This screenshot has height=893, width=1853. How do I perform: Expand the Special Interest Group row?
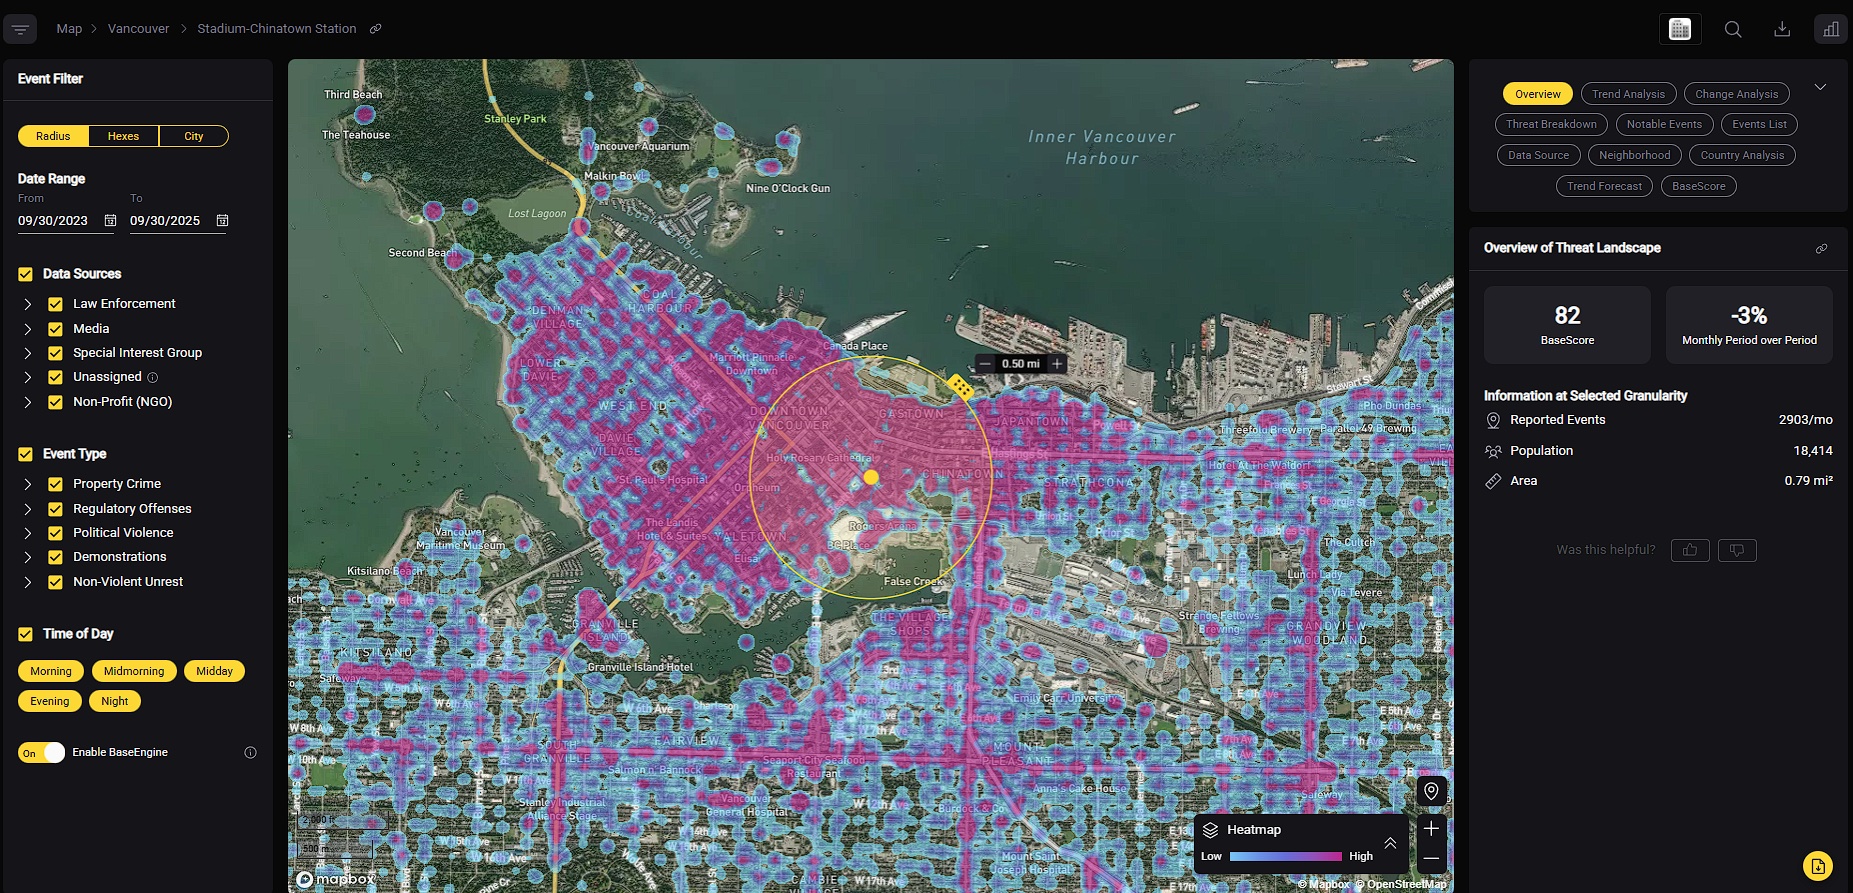(27, 353)
